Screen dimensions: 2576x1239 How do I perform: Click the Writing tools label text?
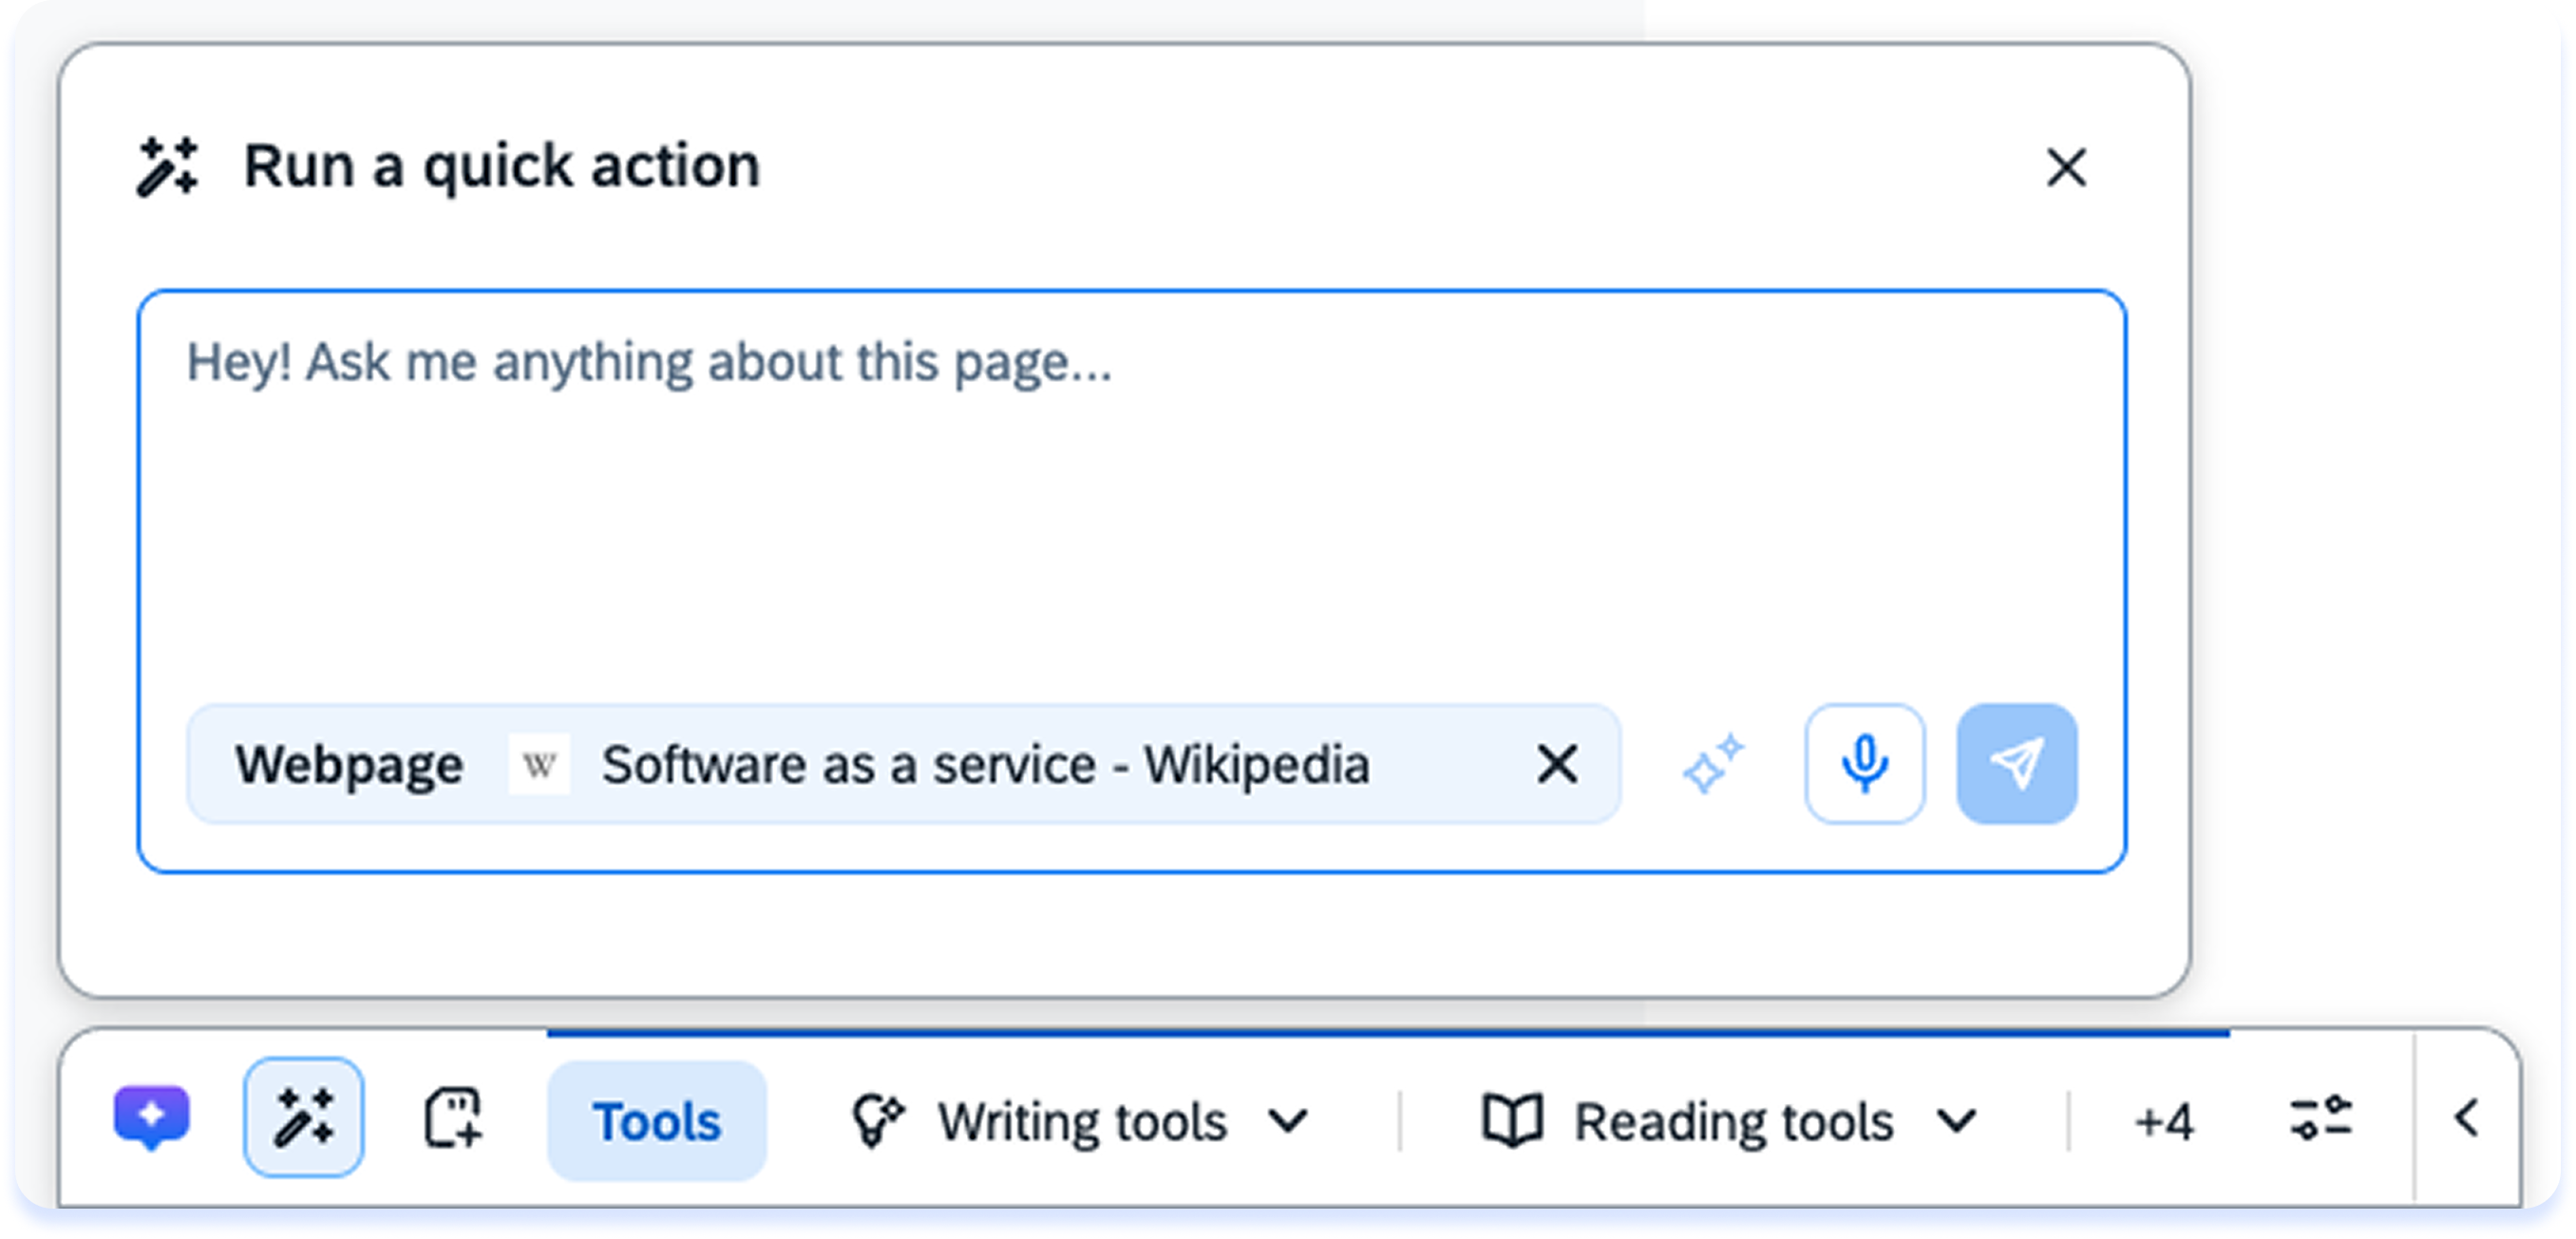[x=1081, y=1121]
